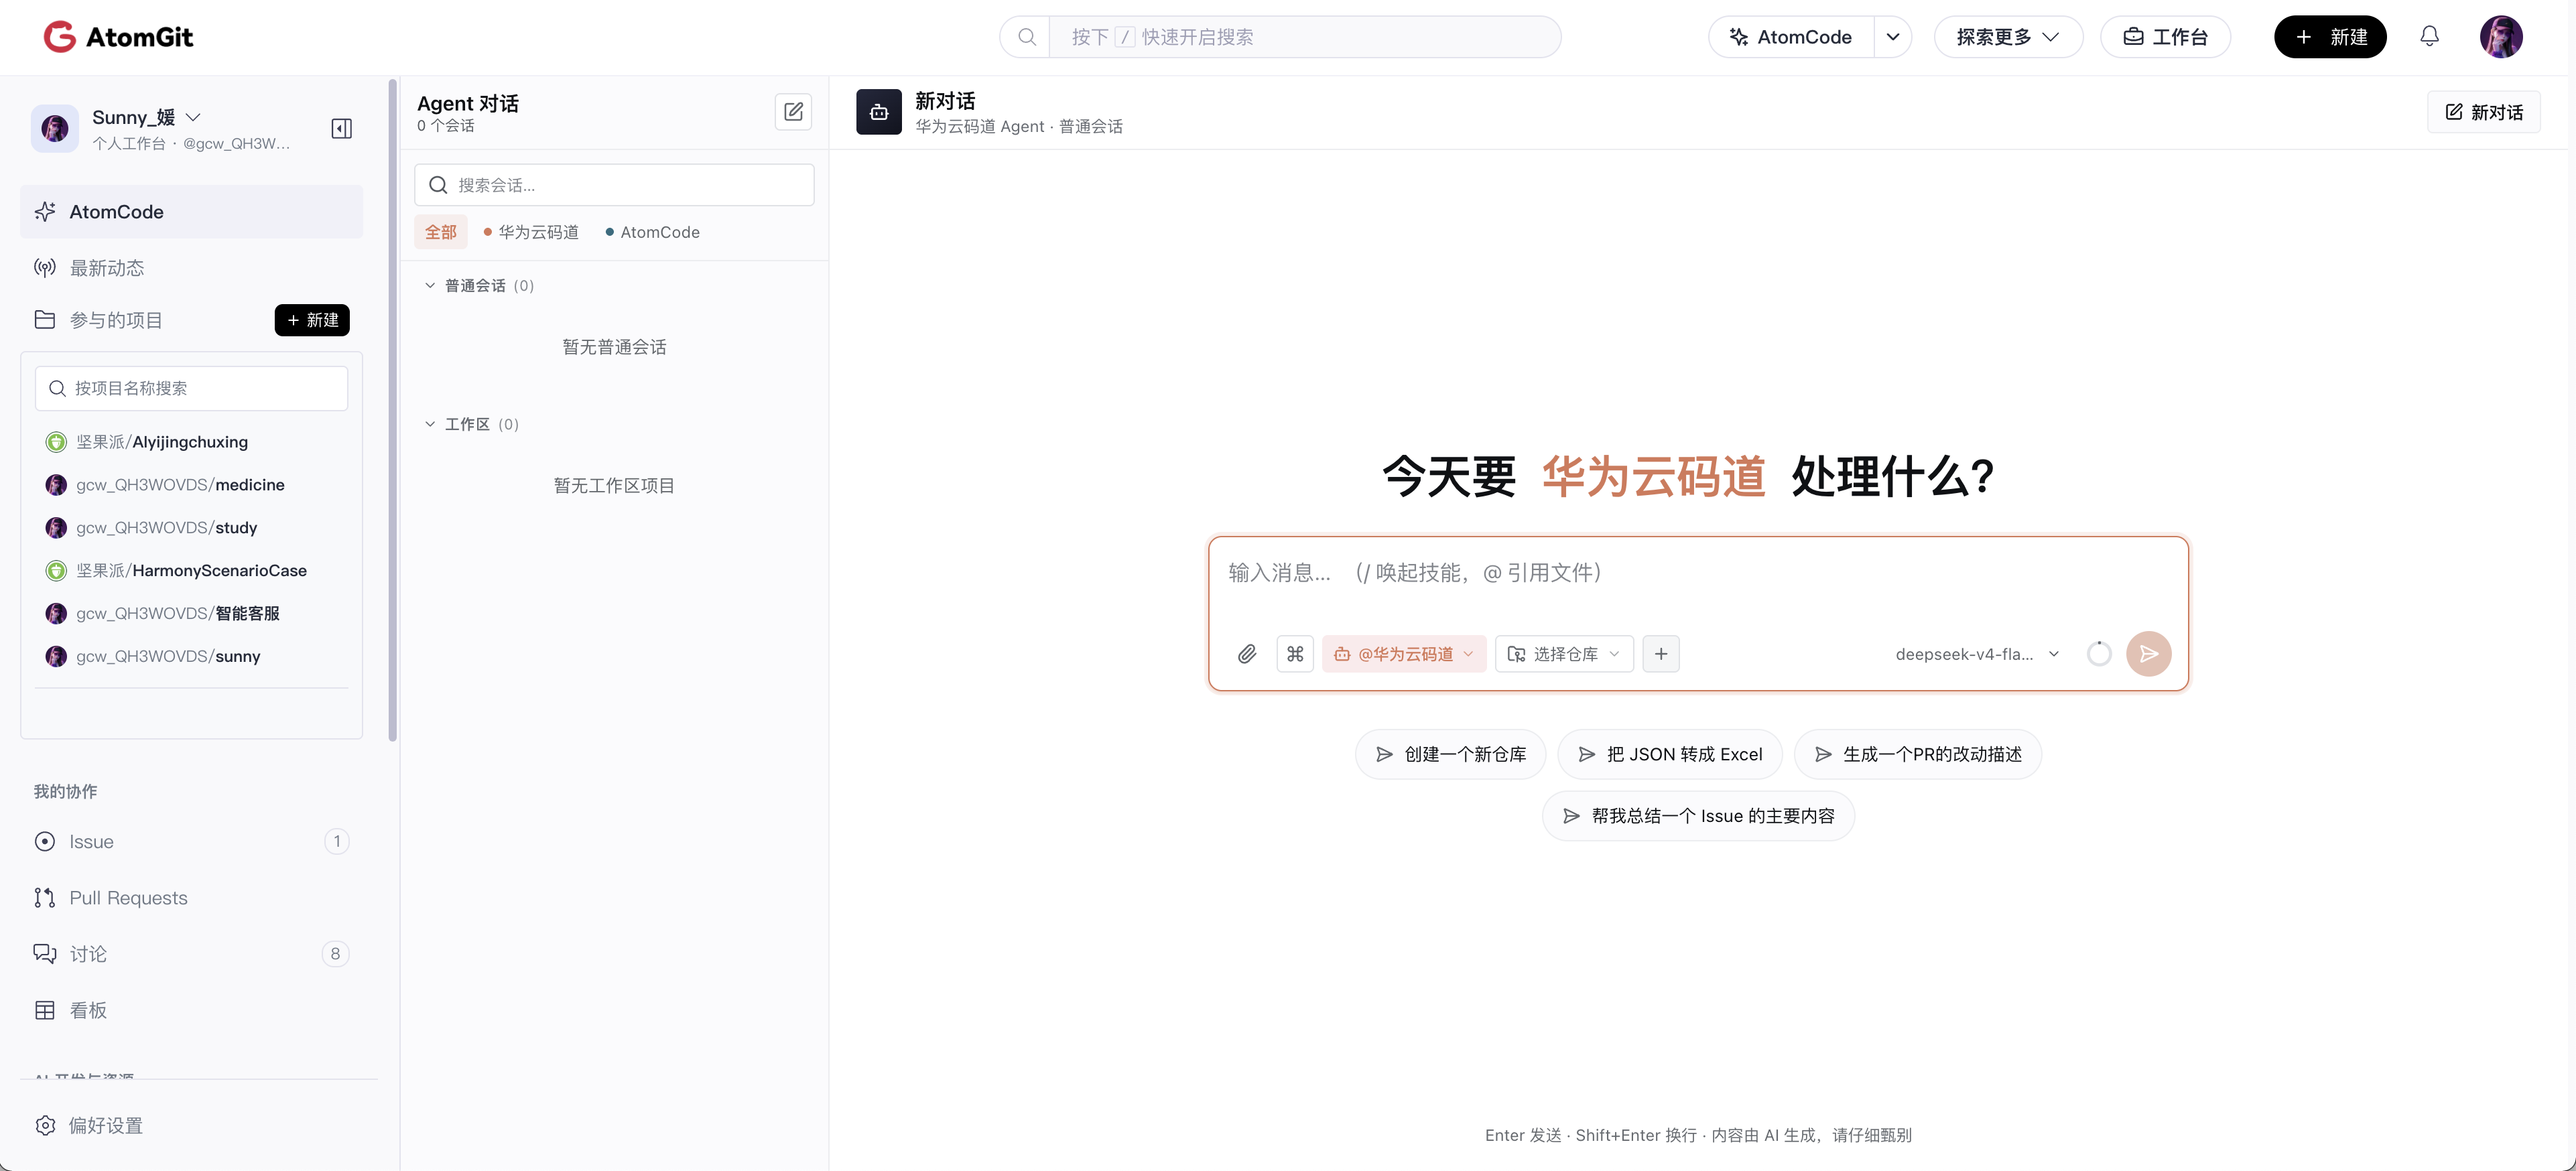
Task: Click the circular loading indicator near send
Action: pyautogui.click(x=2099, y=654)
